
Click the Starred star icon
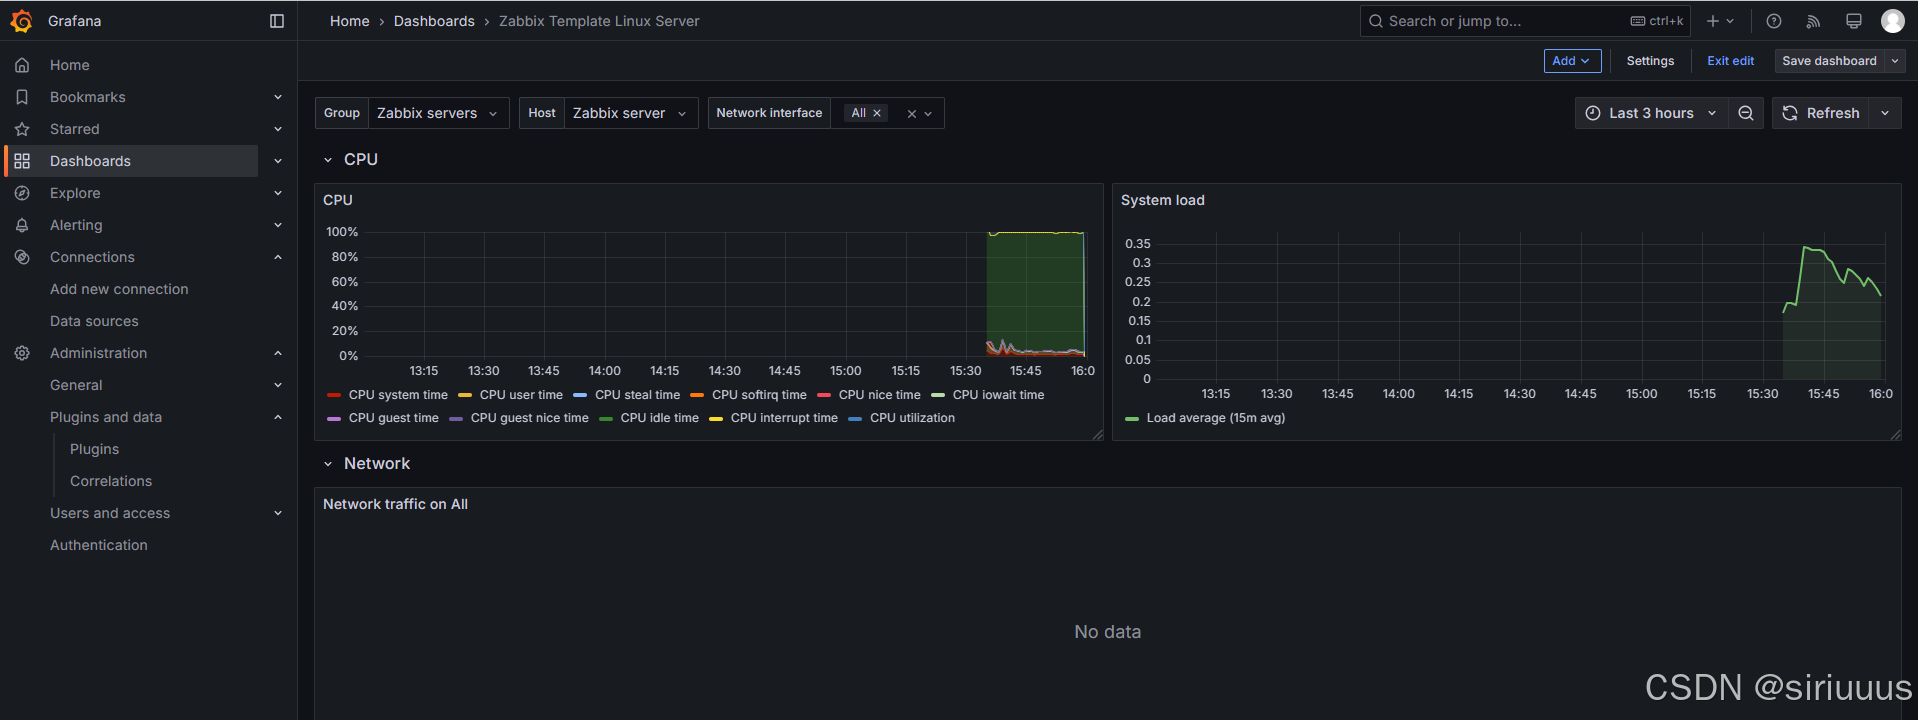coord(22,129)
